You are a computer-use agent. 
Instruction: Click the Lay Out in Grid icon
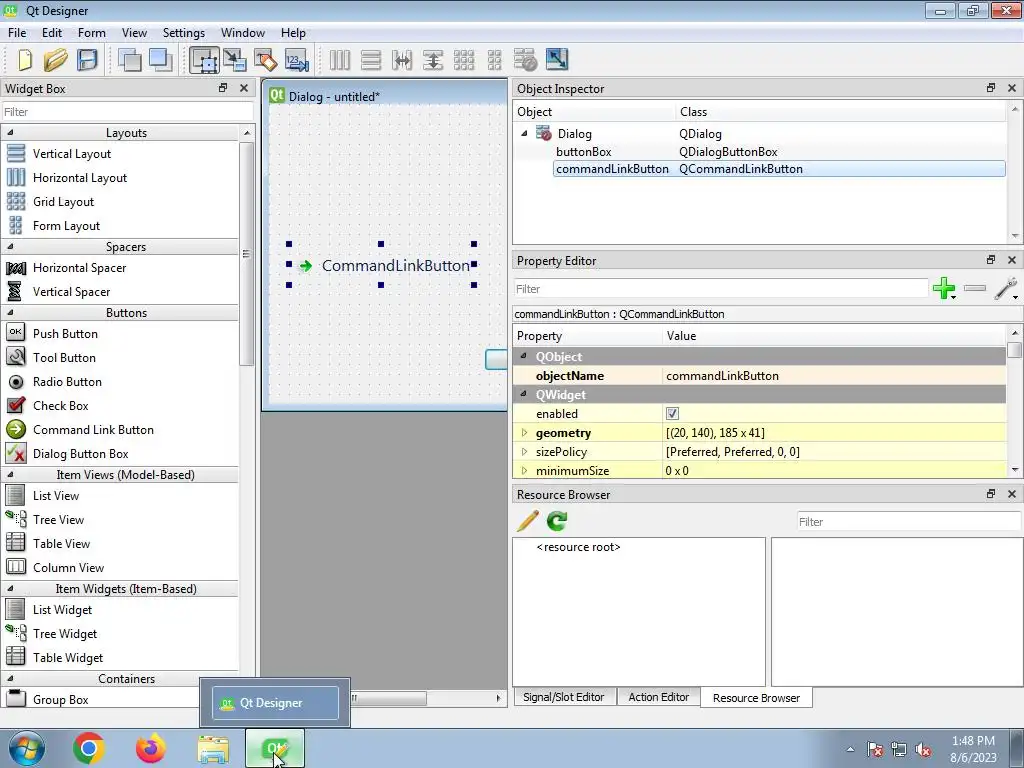tap(464, 60)
